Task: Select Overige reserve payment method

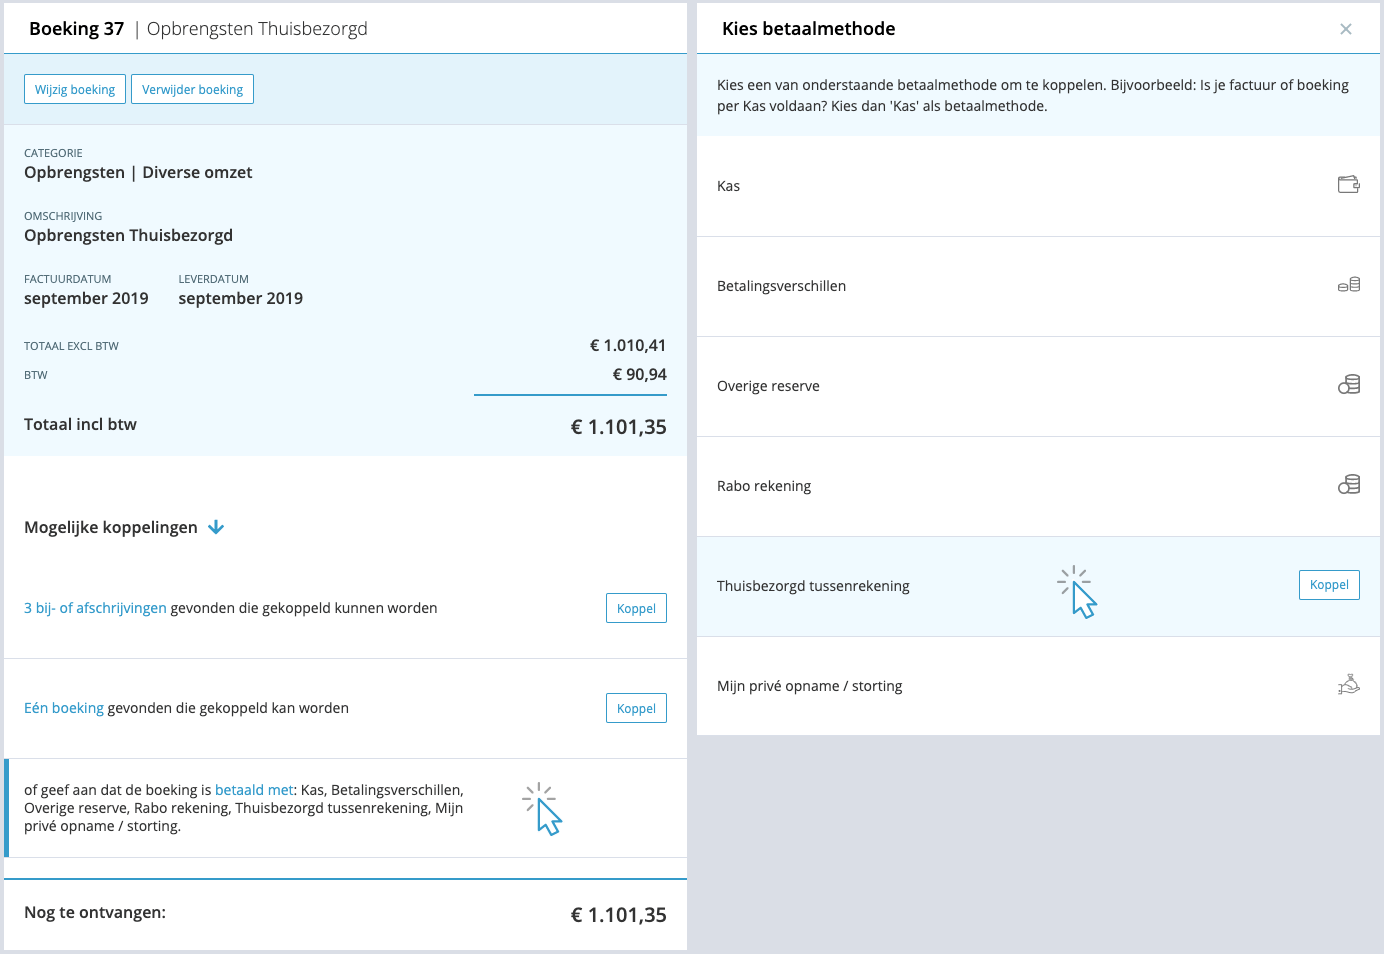Action: click(x=1038, y=386)
